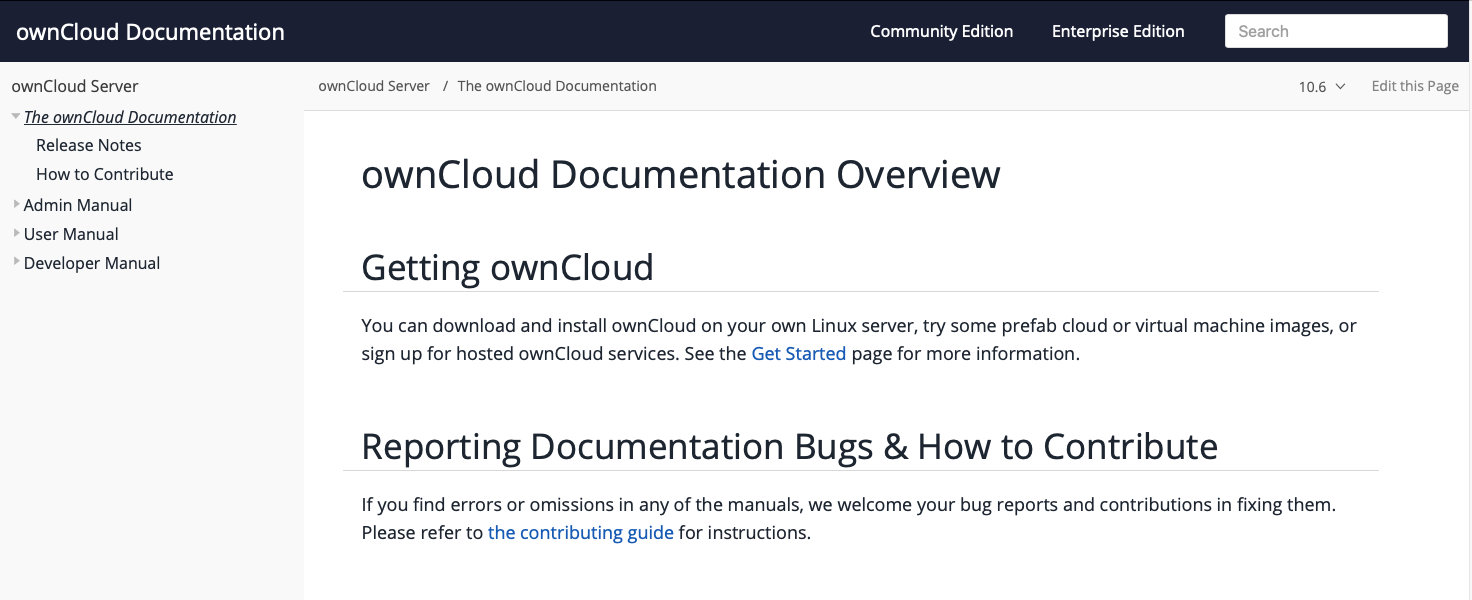
Task: Open the Community Edition section
Action: tap(941, 31)
